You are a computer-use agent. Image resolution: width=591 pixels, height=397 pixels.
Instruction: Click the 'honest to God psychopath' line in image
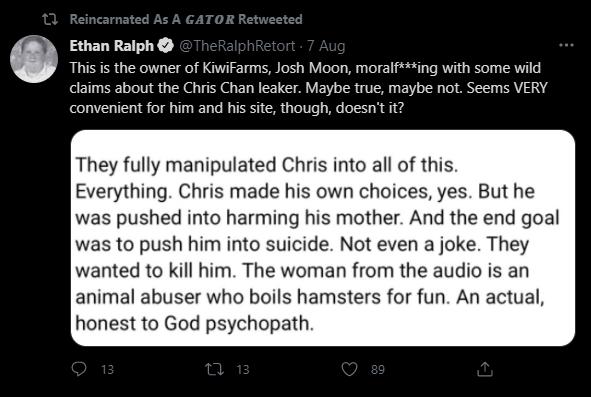click(x=194, y=323)
